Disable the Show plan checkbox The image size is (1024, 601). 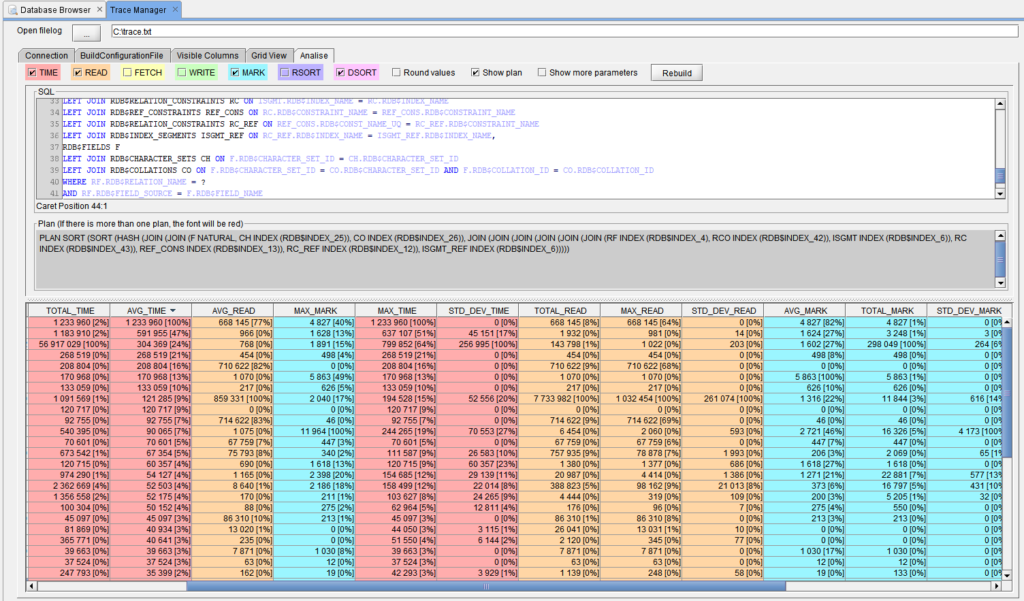click(474, 73)
